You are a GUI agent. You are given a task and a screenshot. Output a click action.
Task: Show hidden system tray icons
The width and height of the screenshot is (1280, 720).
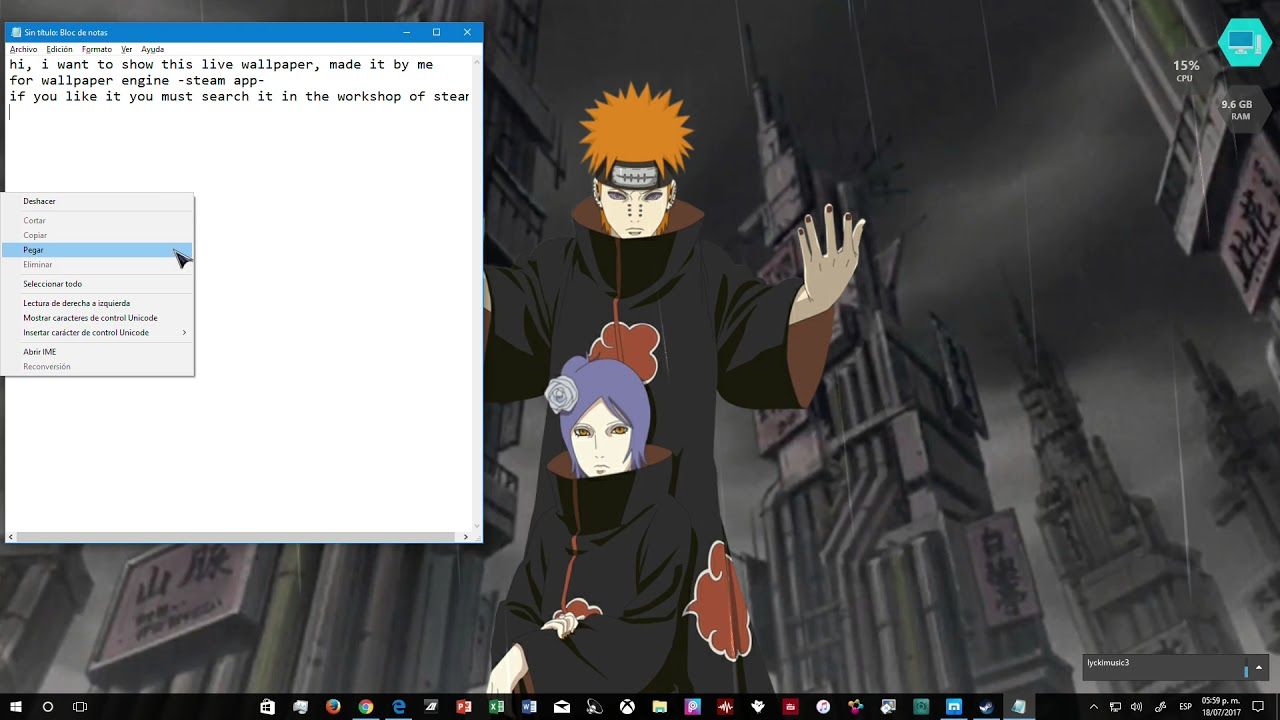tap(1094, 706)
